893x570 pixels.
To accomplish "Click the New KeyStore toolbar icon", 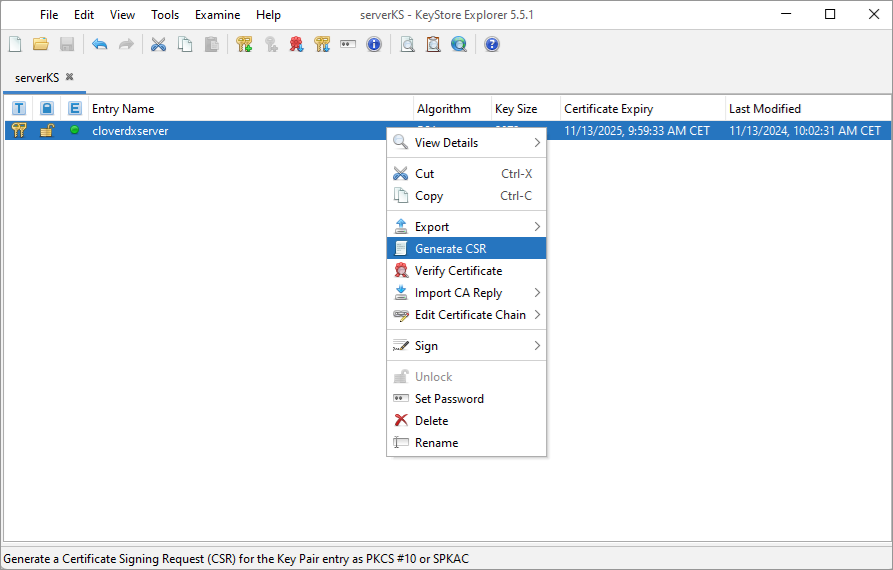I will pos(15,44).
